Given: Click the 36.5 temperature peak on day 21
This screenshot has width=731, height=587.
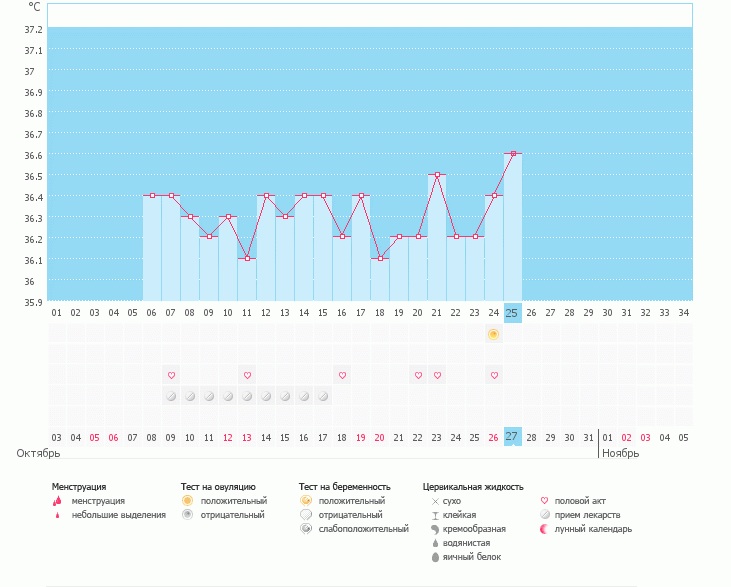Looking at the screenshot, I should coord(437,174).
